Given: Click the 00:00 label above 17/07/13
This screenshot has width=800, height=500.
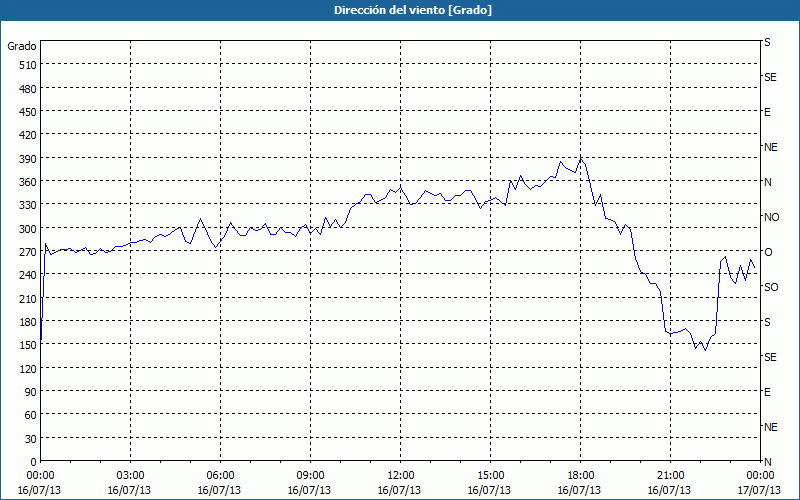Looking at the screenshot, I should coord(760,476).
